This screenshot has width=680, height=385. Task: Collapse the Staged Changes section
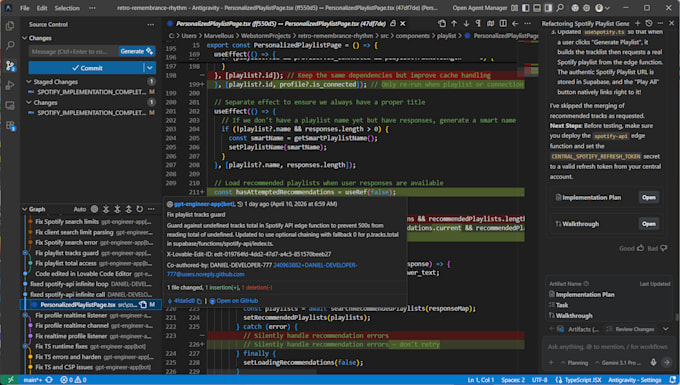pos(29,82)
